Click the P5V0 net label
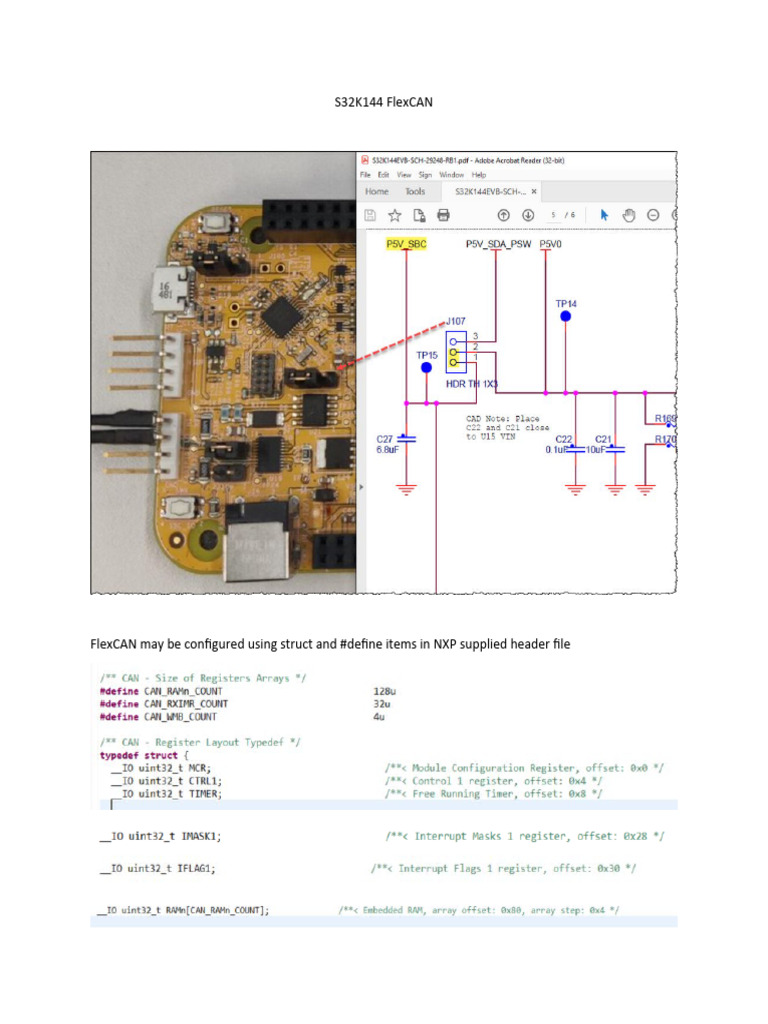The image size is (768, 1024). (x=551, y=244)
